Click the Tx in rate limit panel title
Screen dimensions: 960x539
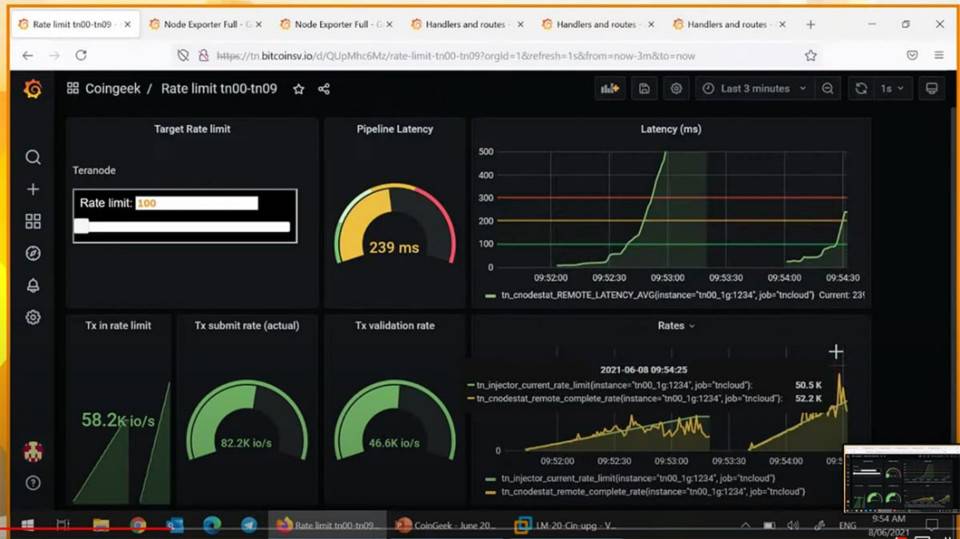(x=118, y=326)
